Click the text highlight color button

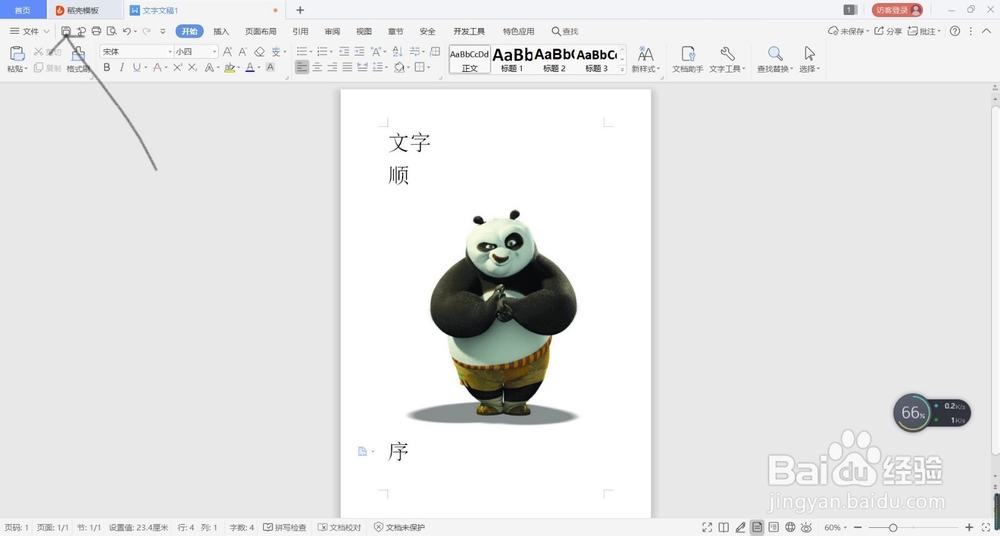(229, 67)
